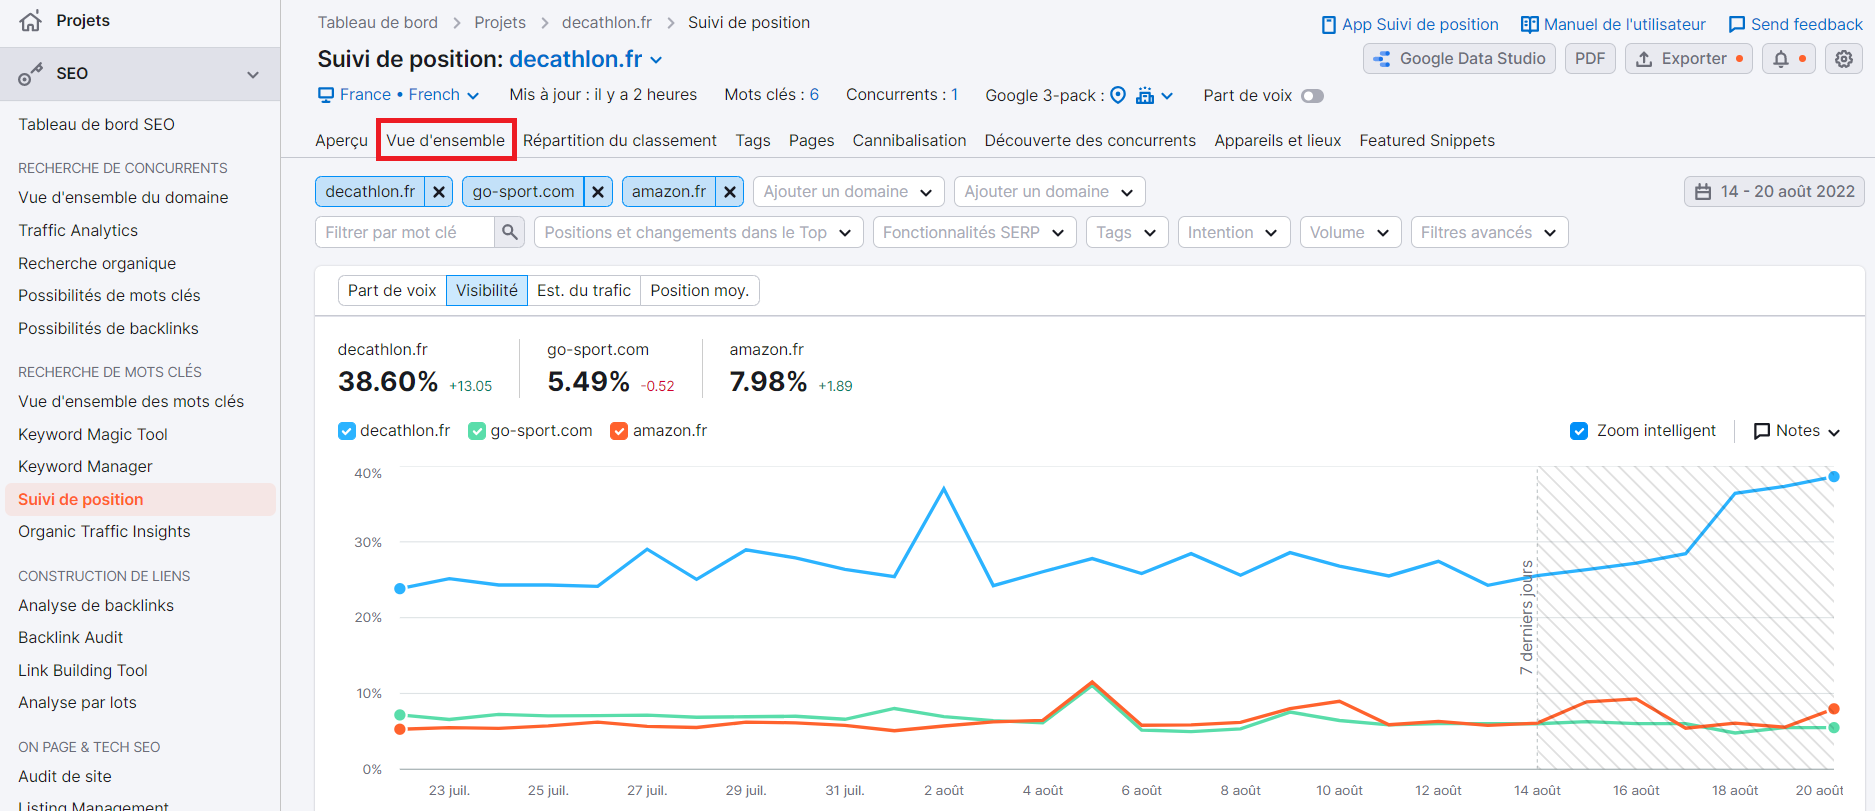The height and width of the screenshot is (811, 1875).
Task: Uncheck decathlon.fr chart legend checkbox
Action: tap(347, 431)
